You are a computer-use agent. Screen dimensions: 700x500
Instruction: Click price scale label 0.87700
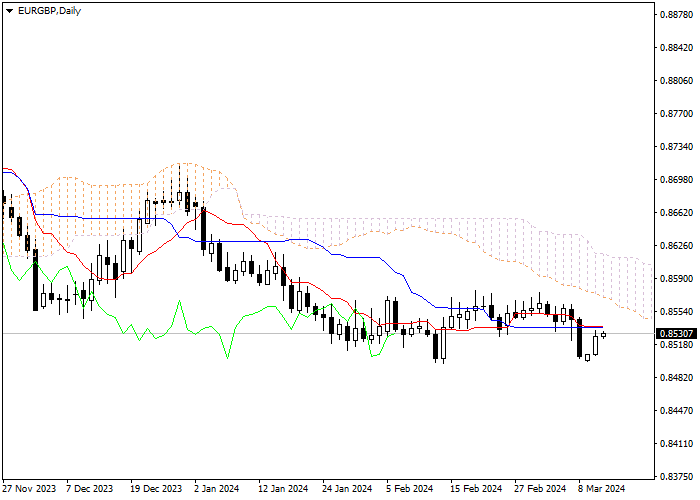[676, 114]
